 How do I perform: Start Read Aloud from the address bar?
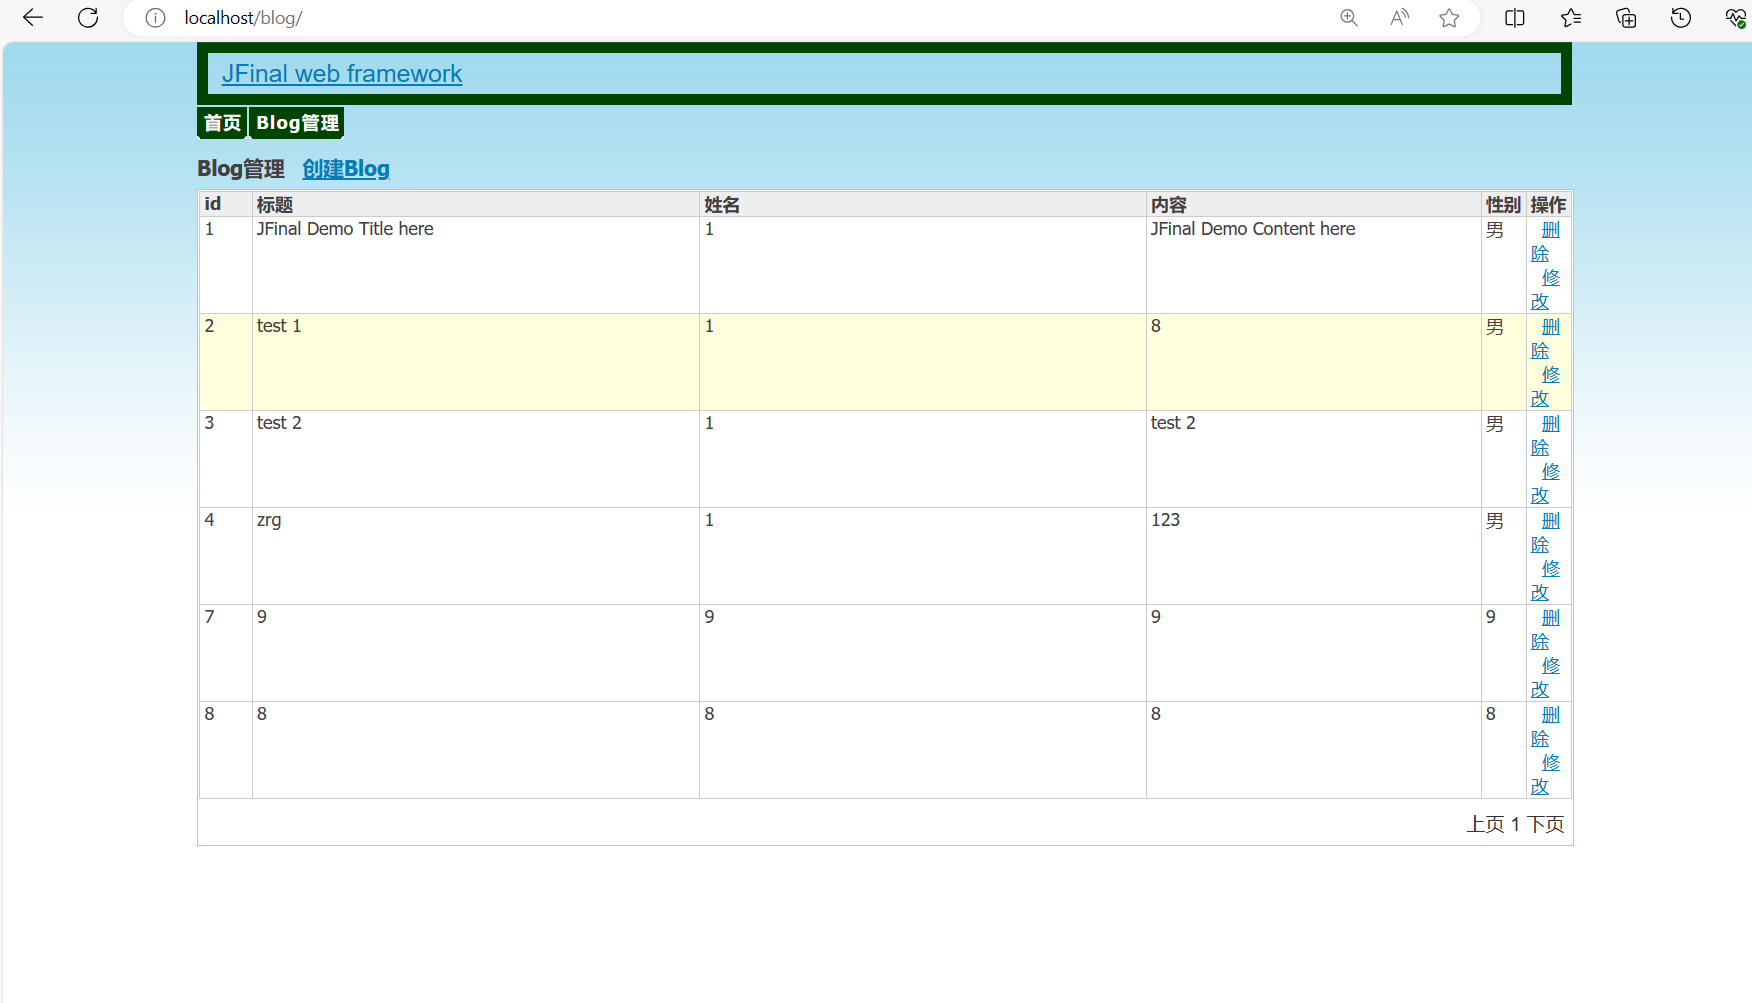click(x=1400, y=18)
